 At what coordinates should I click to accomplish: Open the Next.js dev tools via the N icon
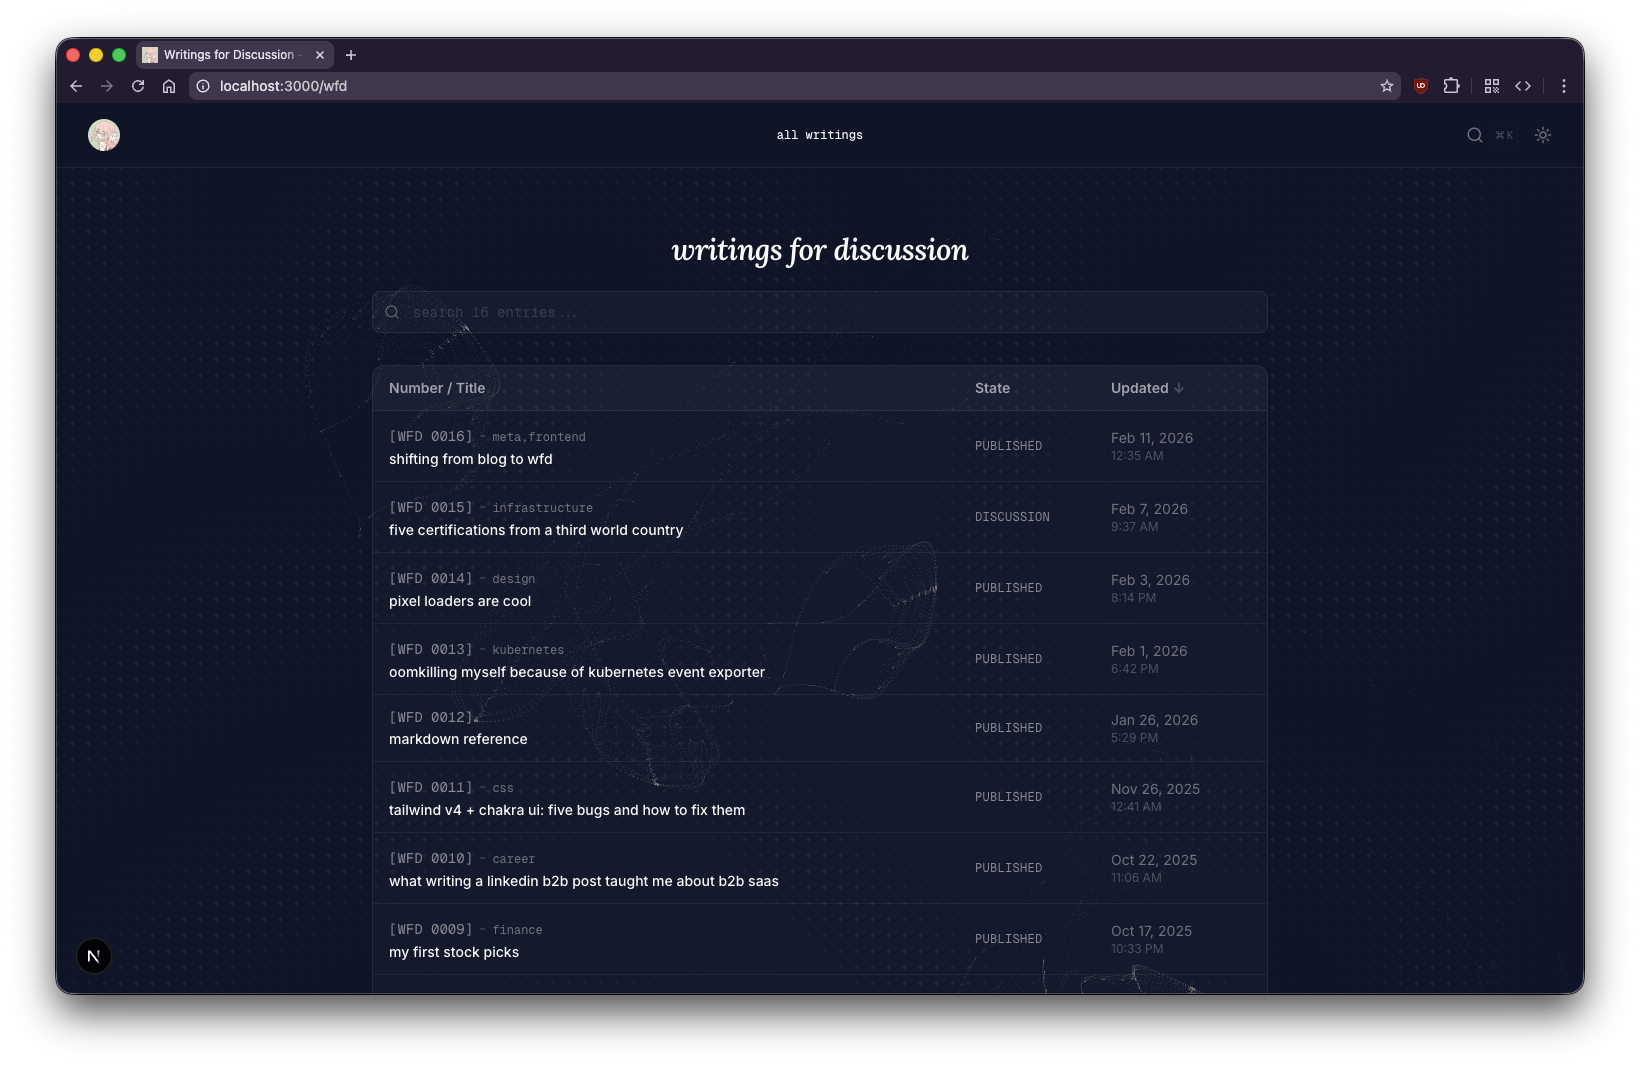(x=93, y=956)
